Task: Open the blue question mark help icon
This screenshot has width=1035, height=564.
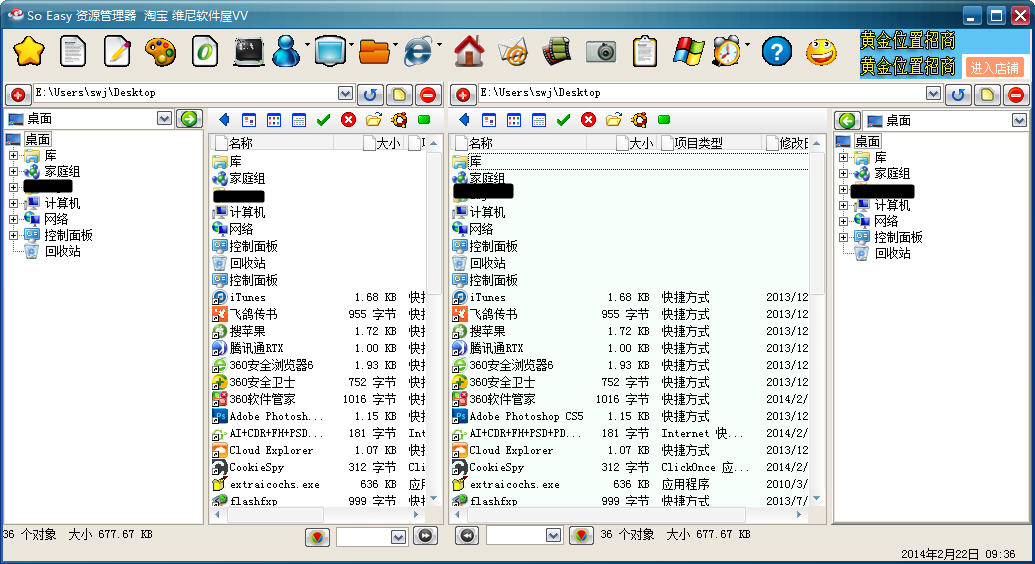Action: coord(777,52)
